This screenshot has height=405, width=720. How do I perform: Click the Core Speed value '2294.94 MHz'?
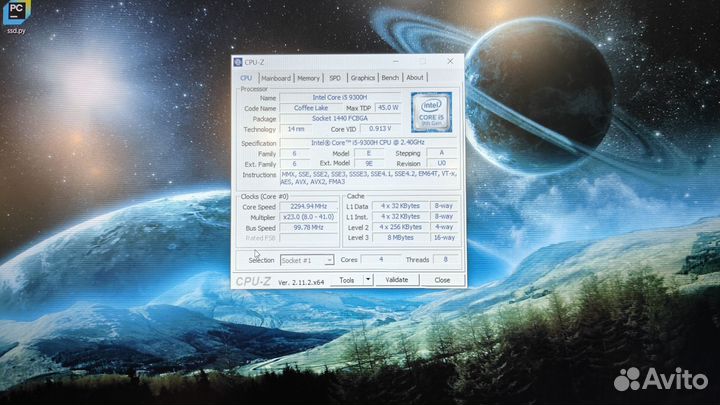pos(309,207)
